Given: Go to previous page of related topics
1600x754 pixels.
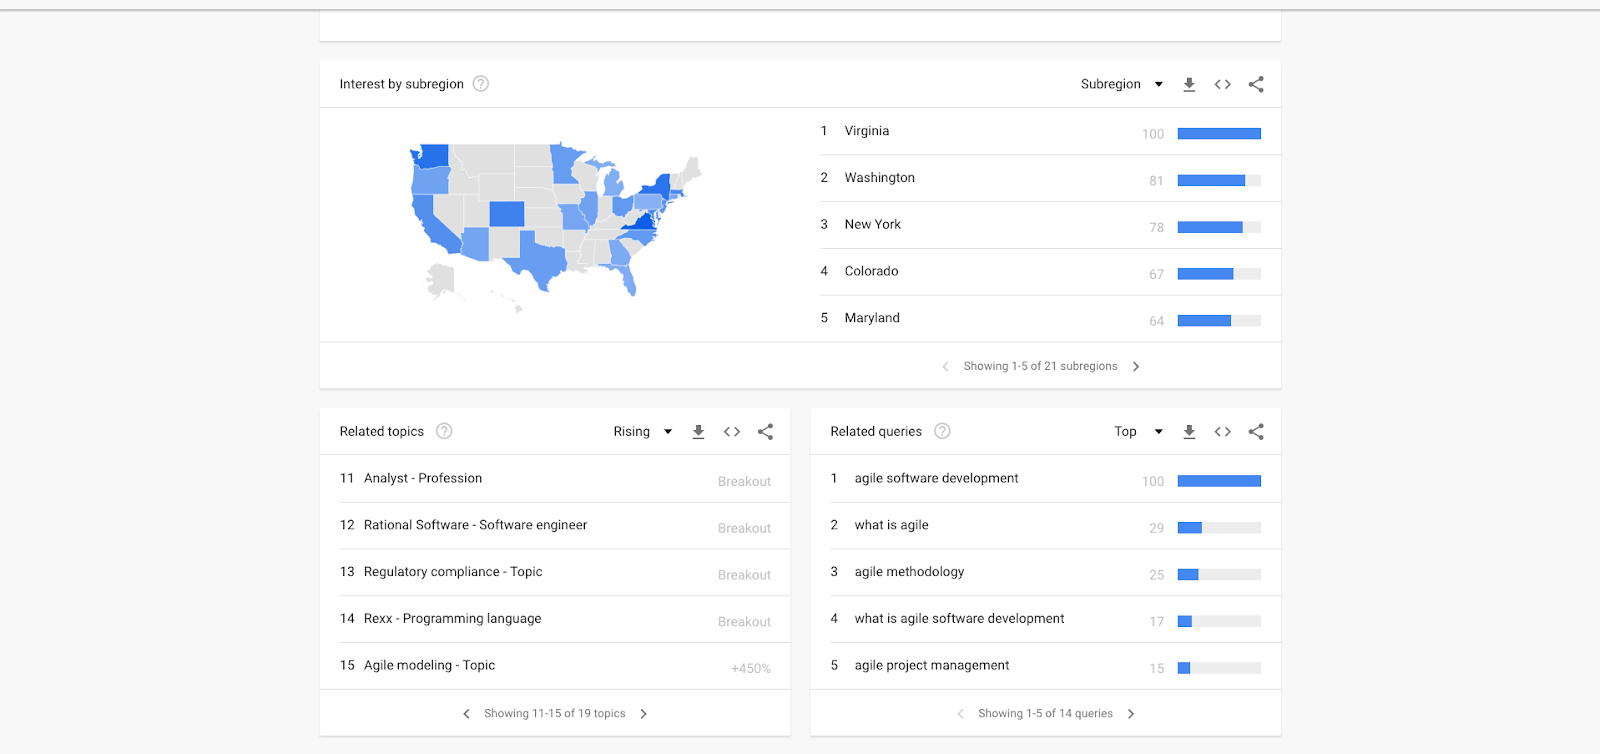Looking at the screenshot, I should coord(466,714).
